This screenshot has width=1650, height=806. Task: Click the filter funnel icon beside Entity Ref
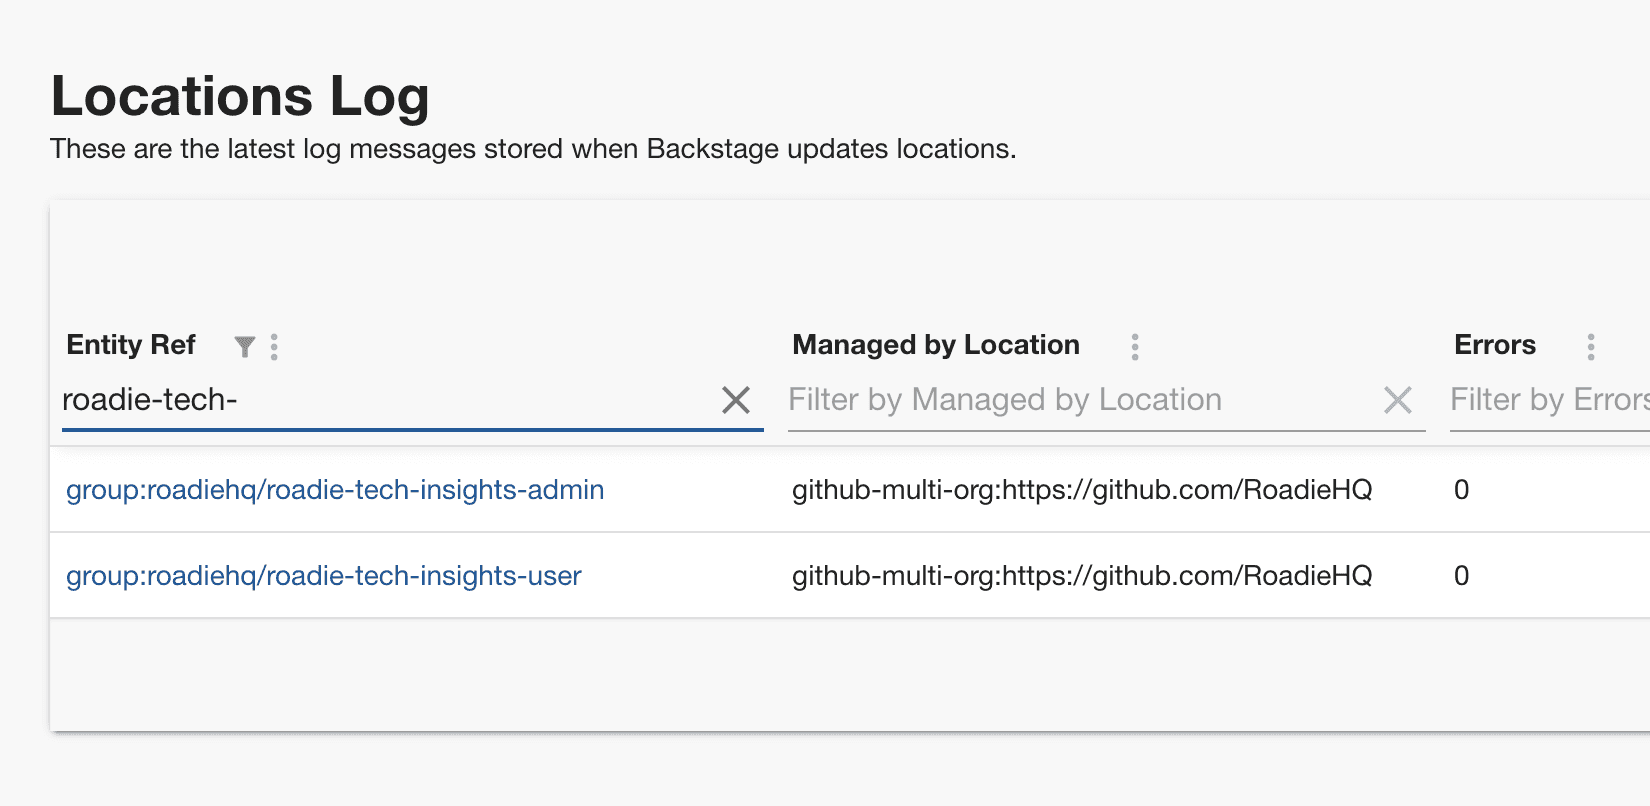pos(244,347)
